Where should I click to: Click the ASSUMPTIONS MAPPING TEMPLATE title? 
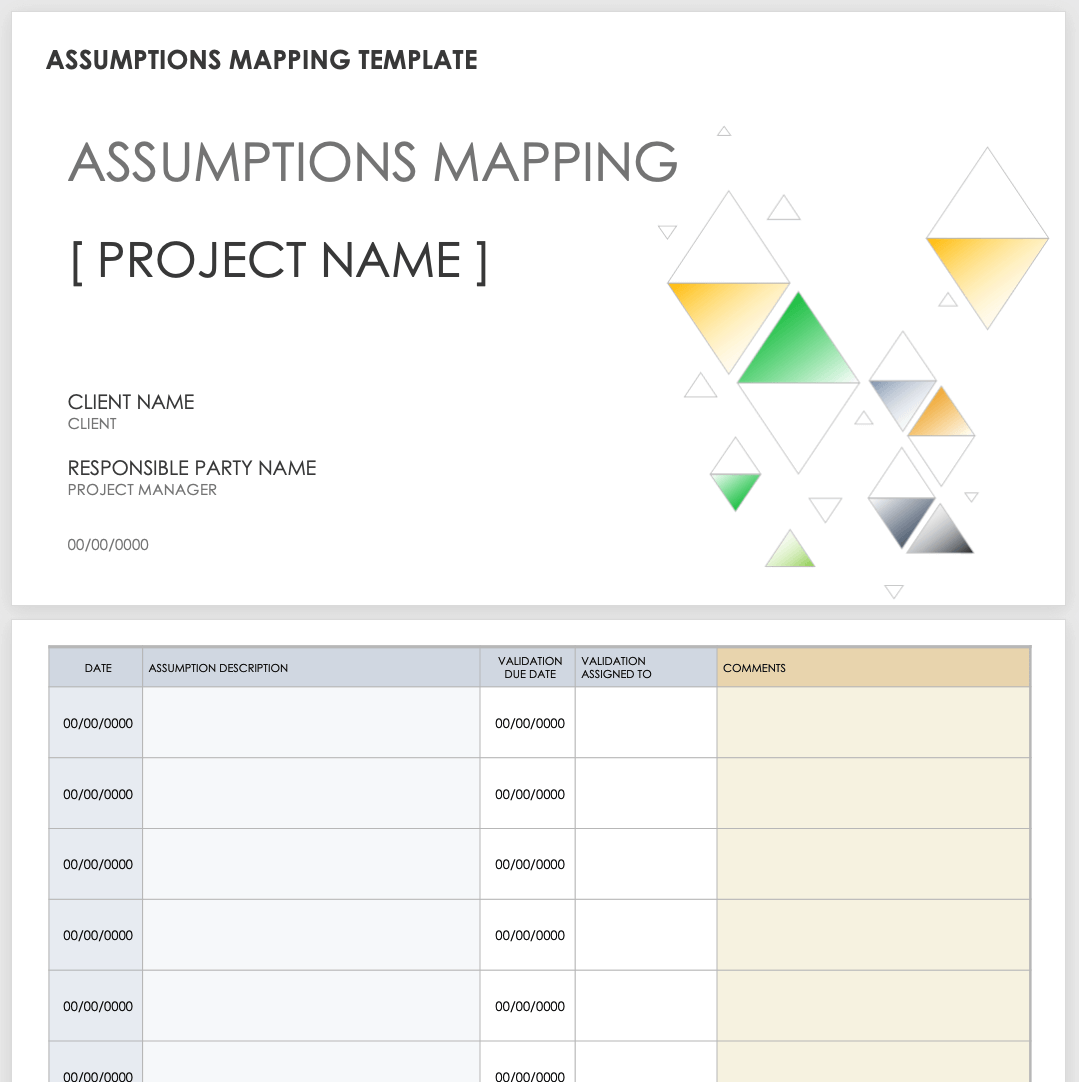(262, 60)
